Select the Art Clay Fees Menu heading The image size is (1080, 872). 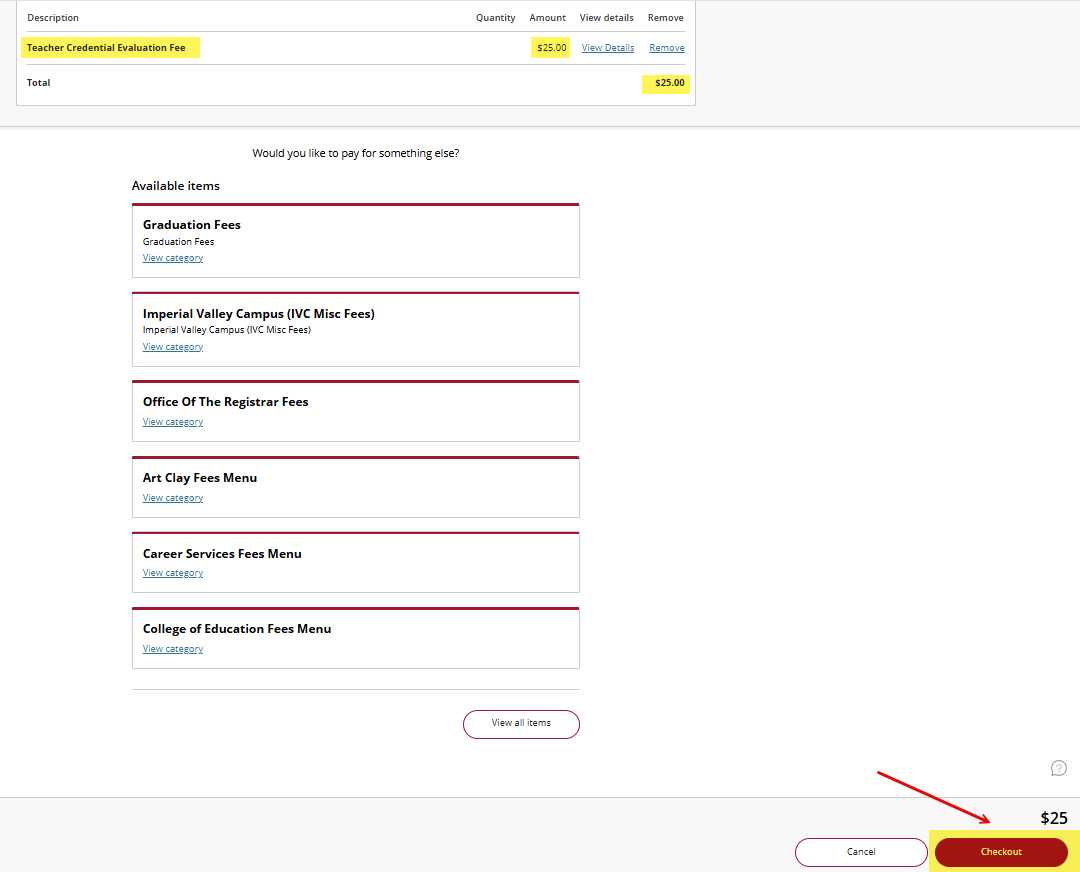click(x=200, y=478)
